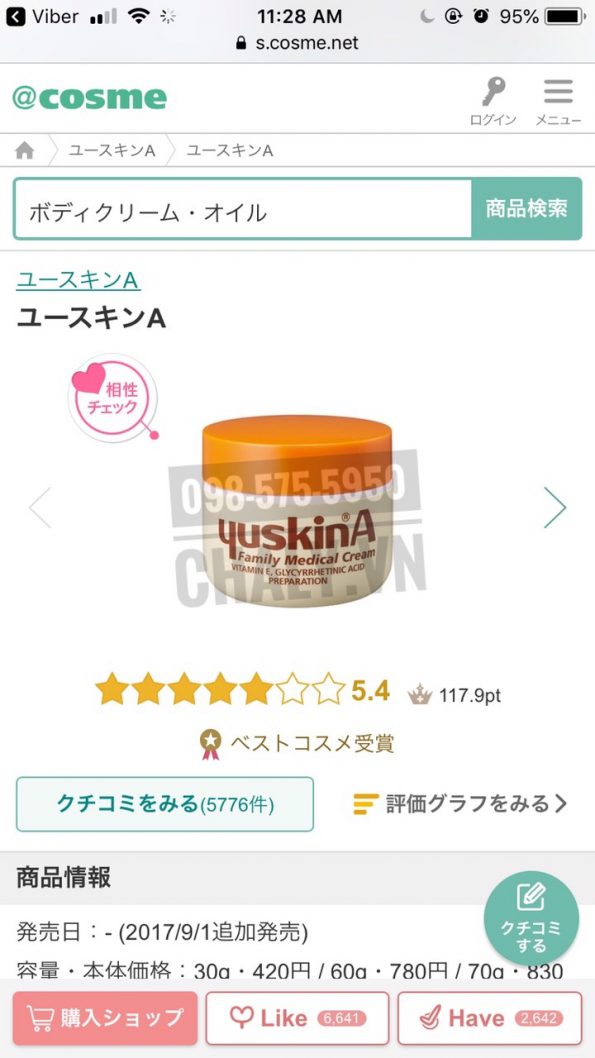Viewport: 595px width, 1058px height.
Task: Focus the ボディクリーム・オイル search field
Action: (243, 208)
